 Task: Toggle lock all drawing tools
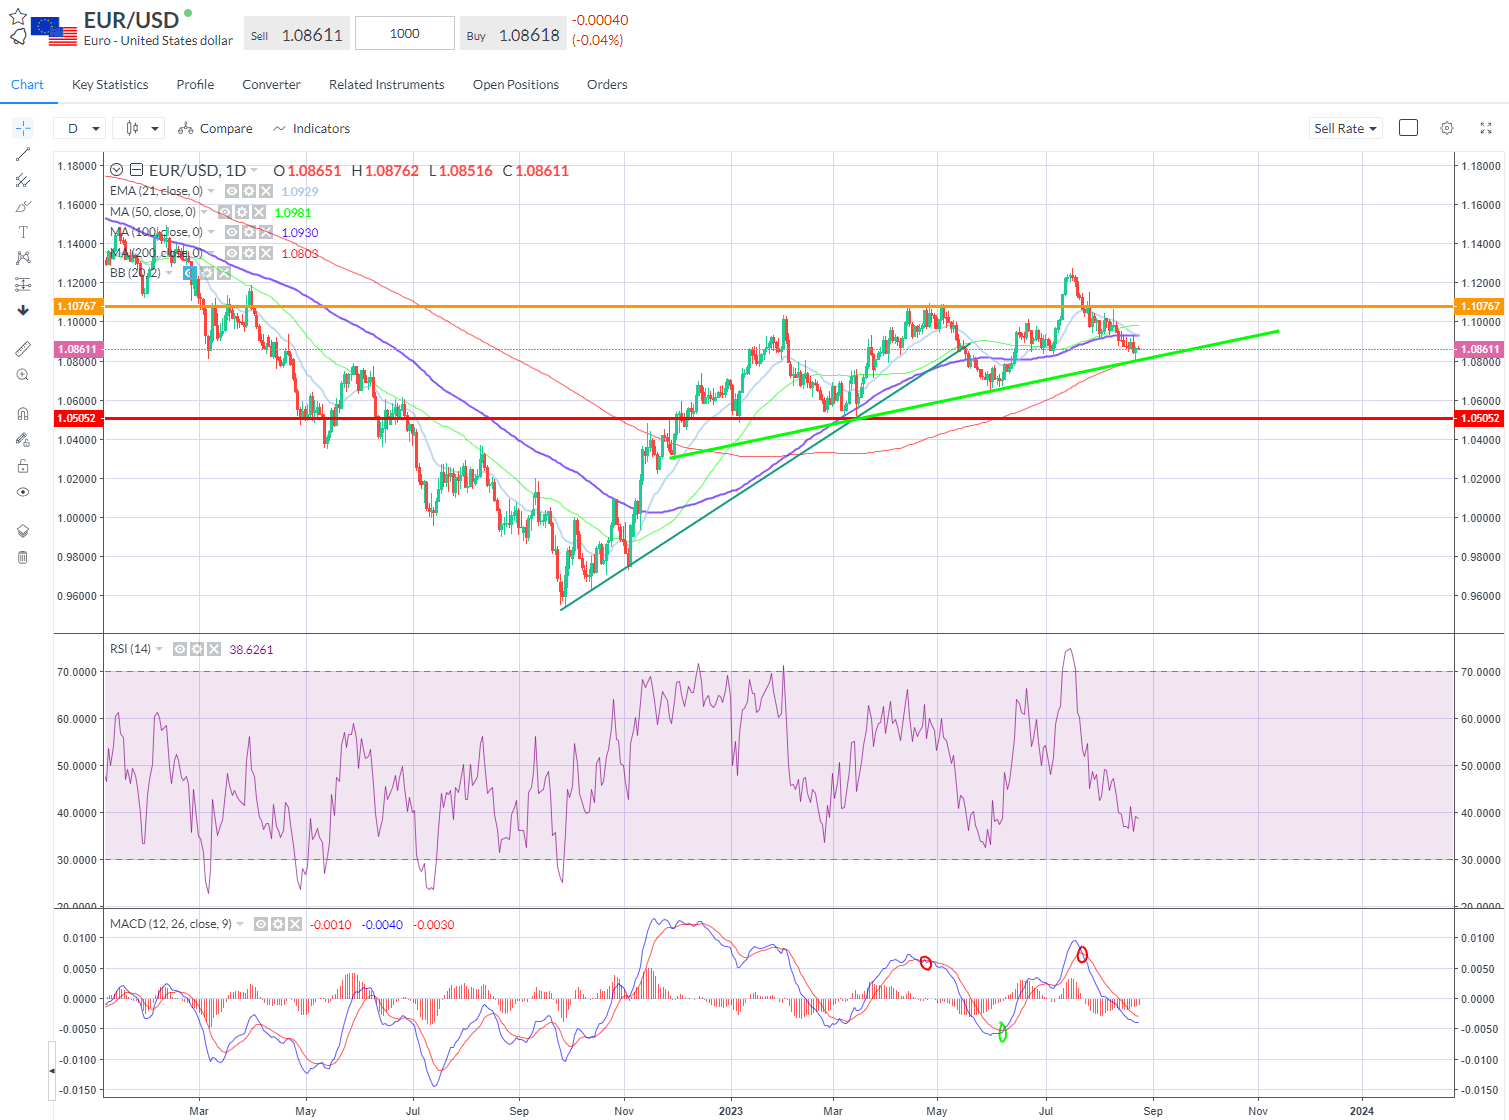23,466
